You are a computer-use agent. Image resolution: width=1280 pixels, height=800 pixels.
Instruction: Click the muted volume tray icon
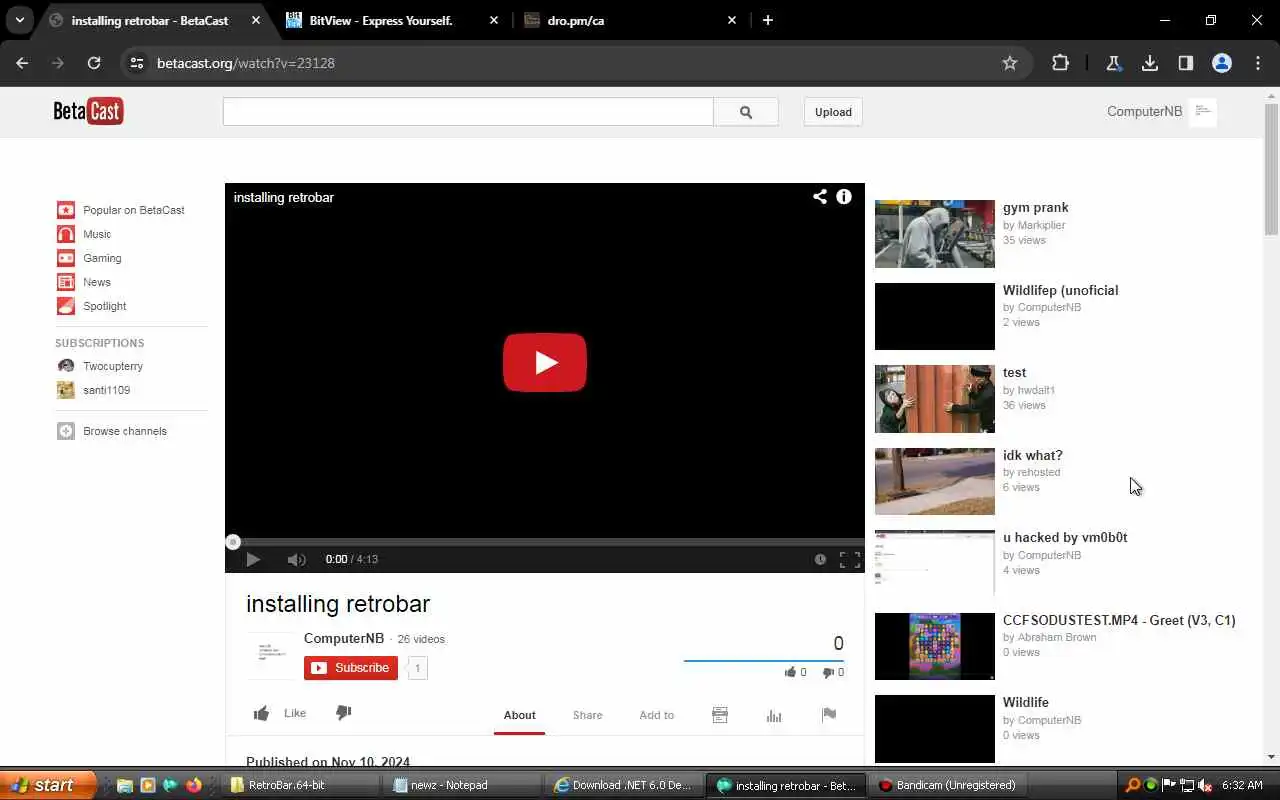1204,785
